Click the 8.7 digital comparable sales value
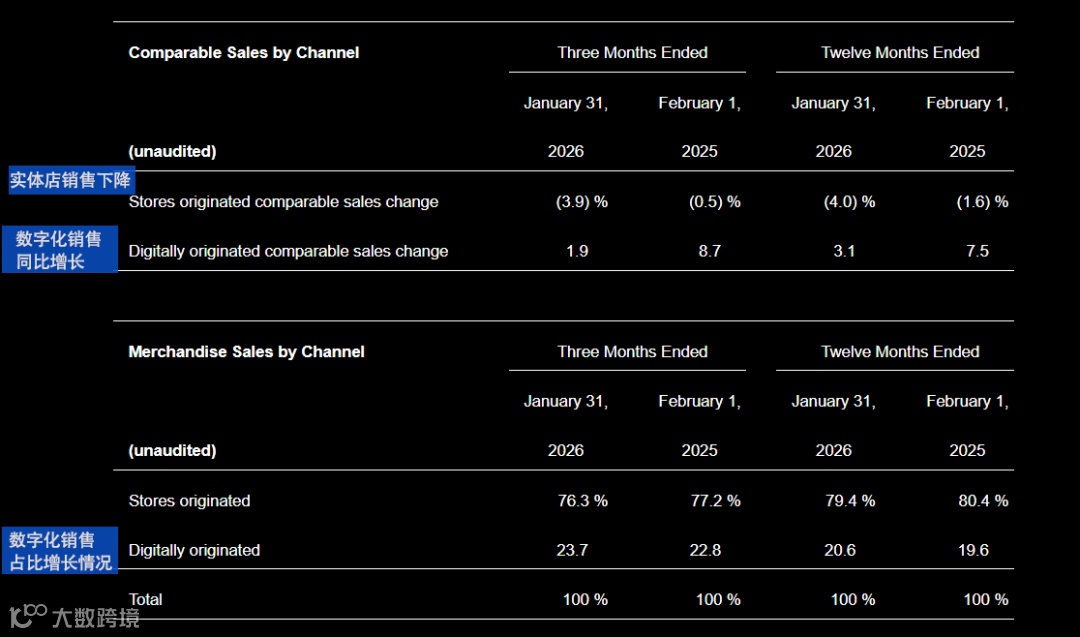1080x637 pixels. pos(709,251)
